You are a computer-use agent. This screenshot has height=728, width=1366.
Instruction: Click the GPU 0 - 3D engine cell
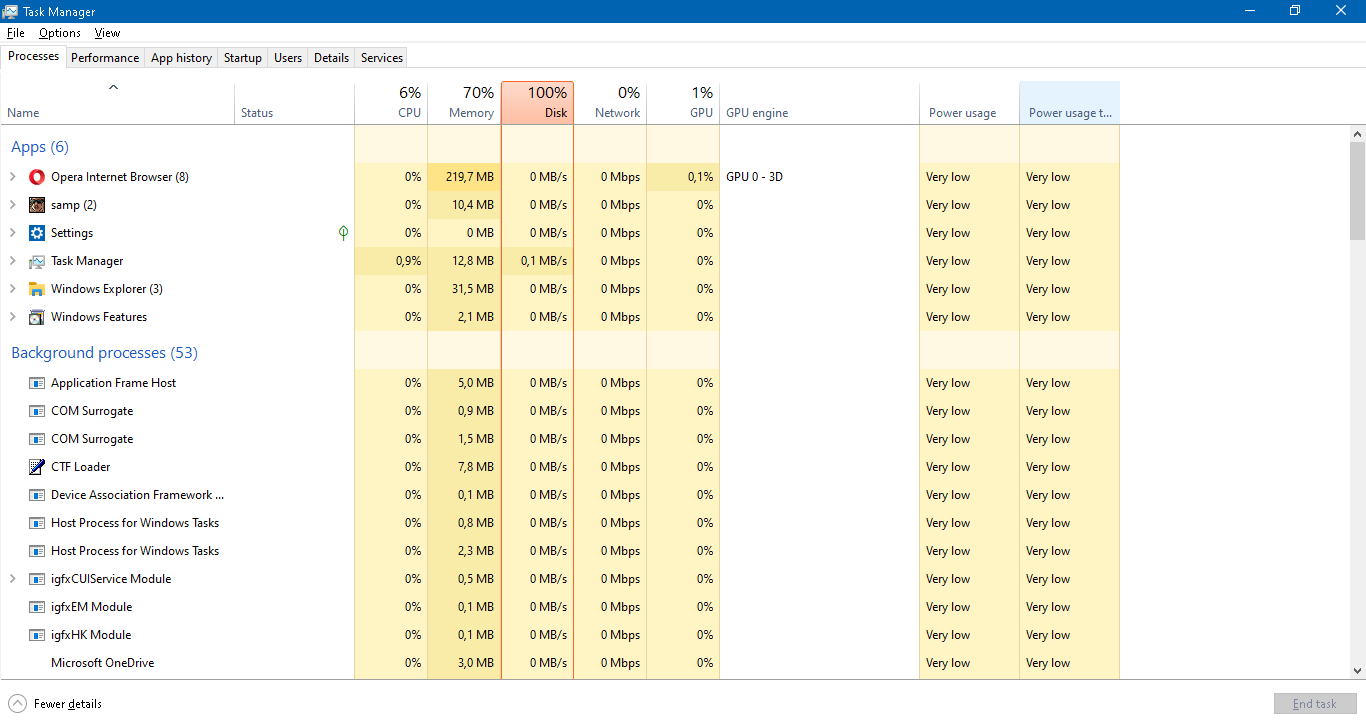(x=819, y=177)
